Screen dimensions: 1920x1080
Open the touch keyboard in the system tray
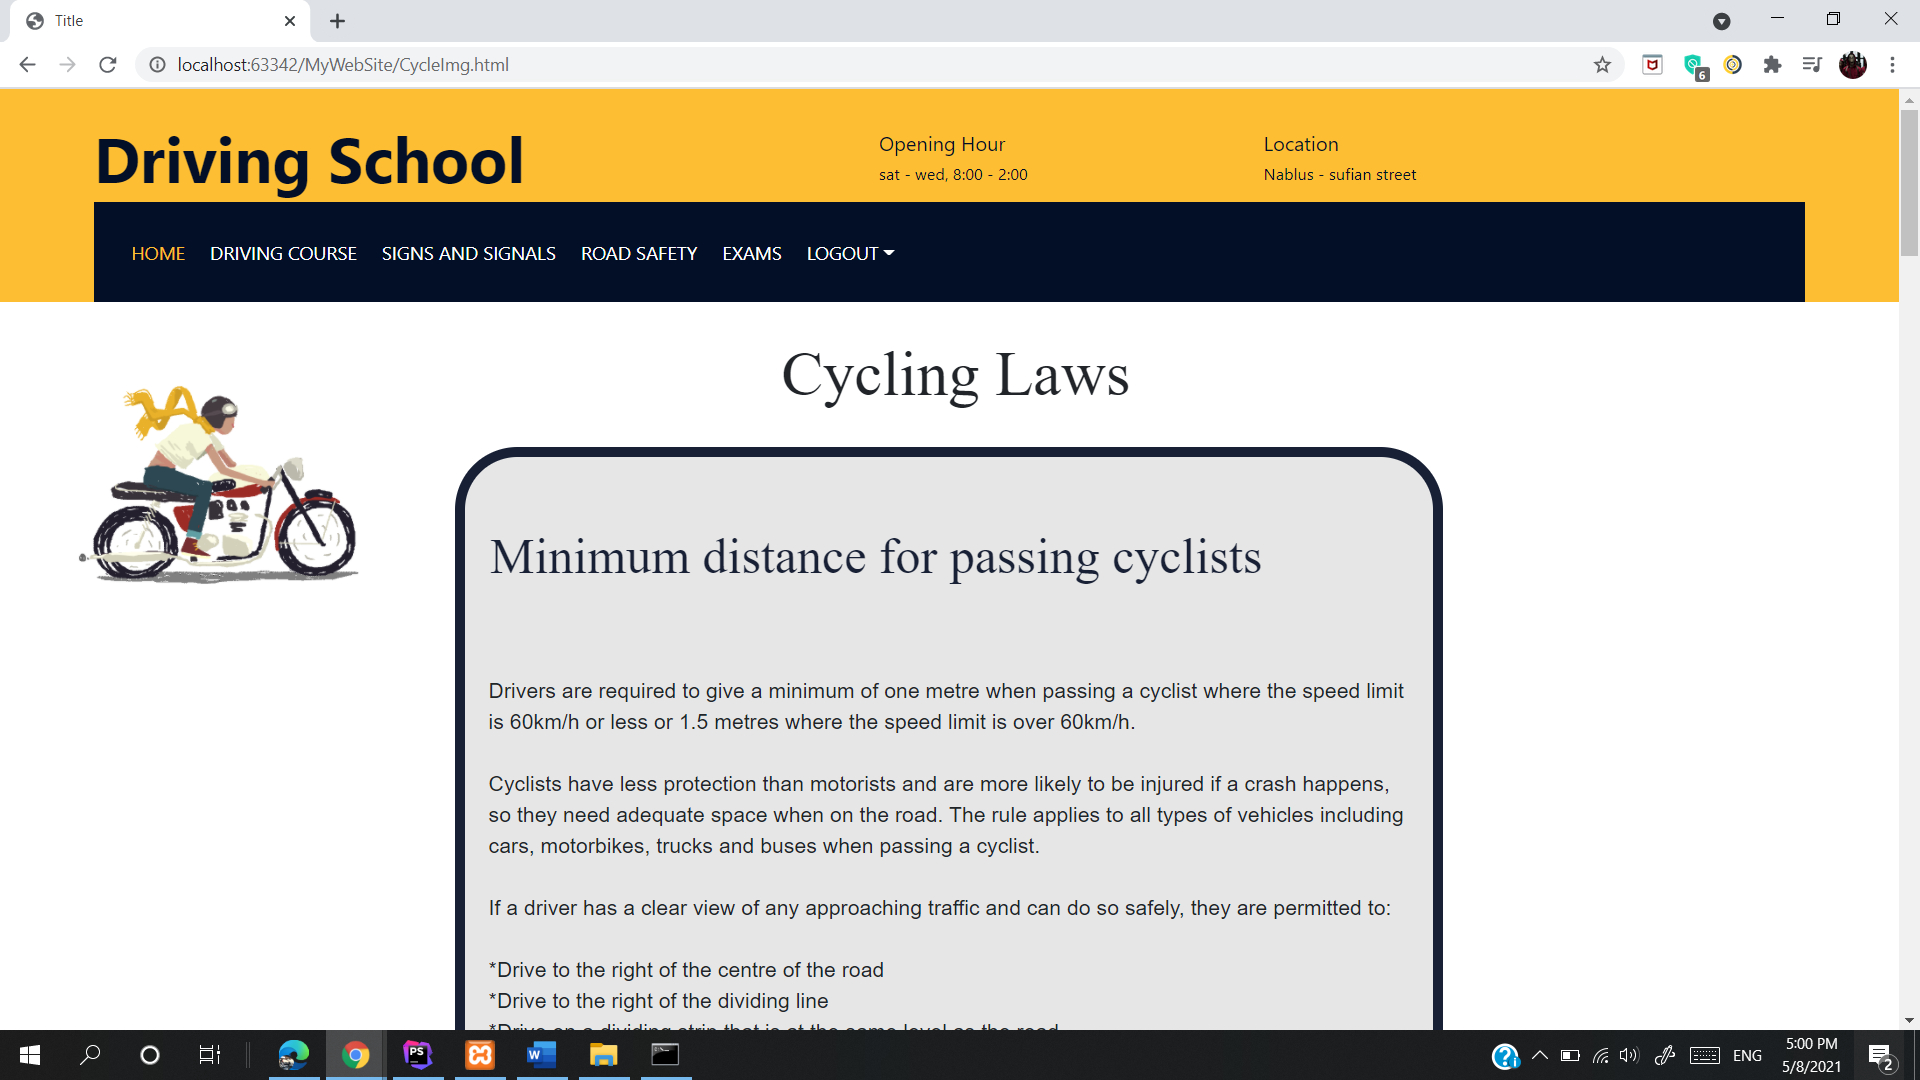point(1703,1055)
